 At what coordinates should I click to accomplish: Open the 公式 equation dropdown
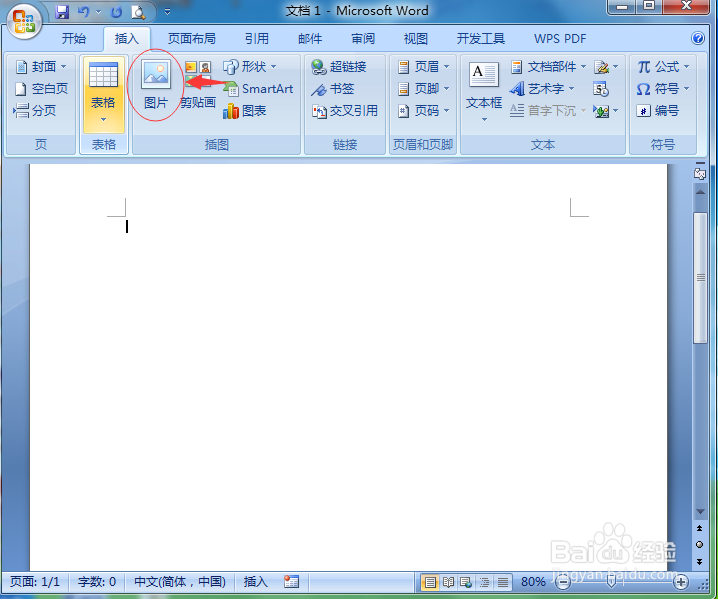coord(663,67)
